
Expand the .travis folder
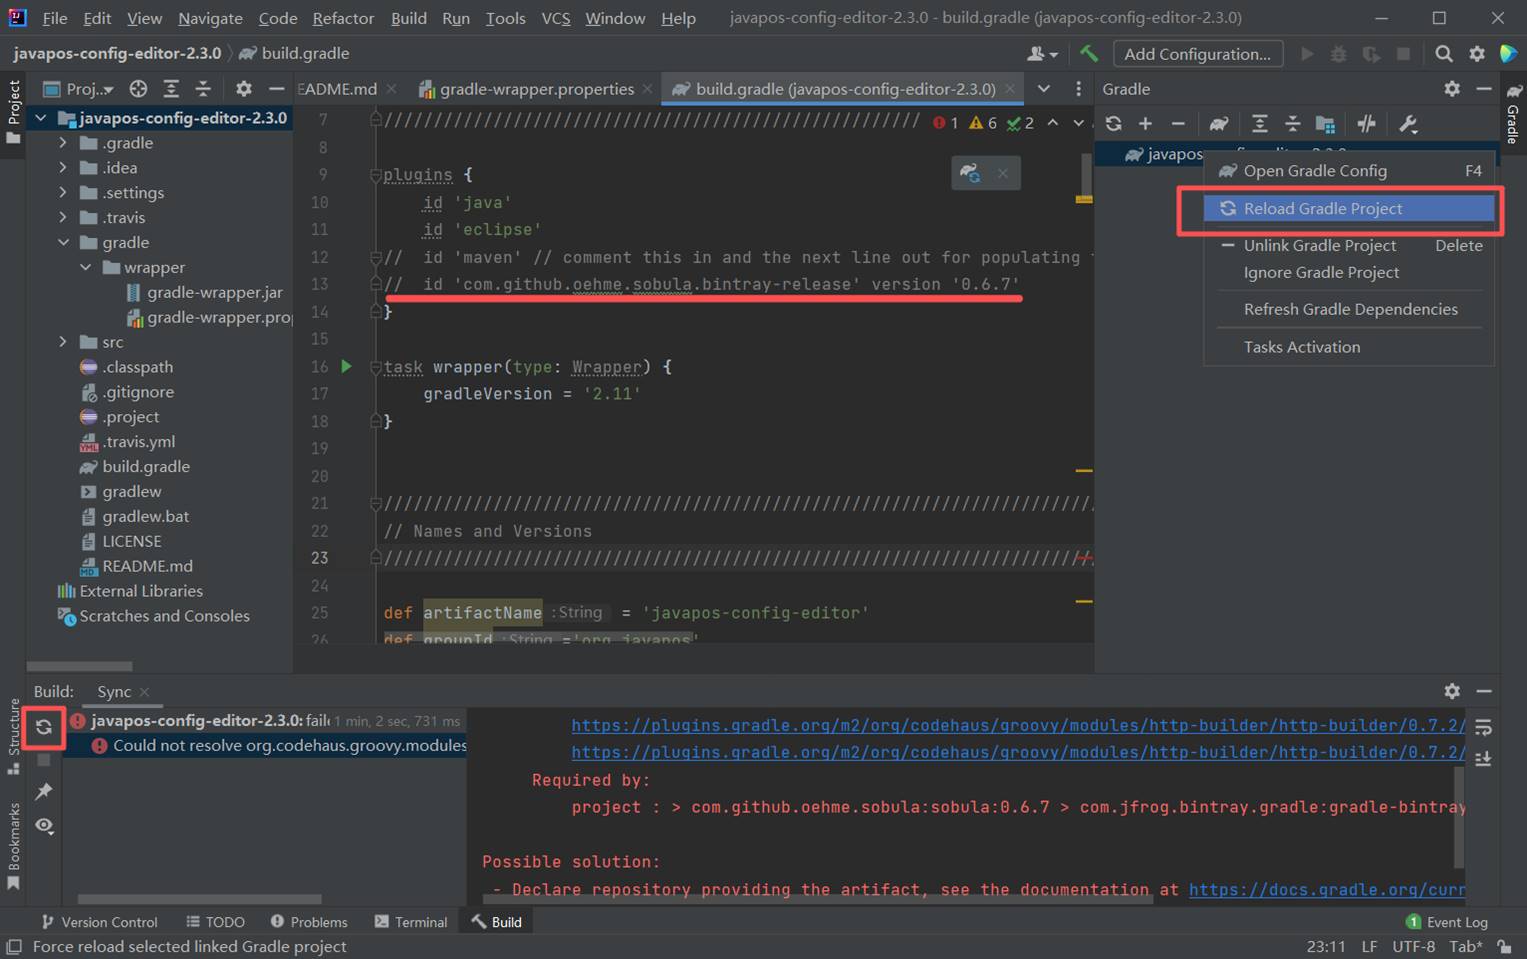click(x=63, y=218)
